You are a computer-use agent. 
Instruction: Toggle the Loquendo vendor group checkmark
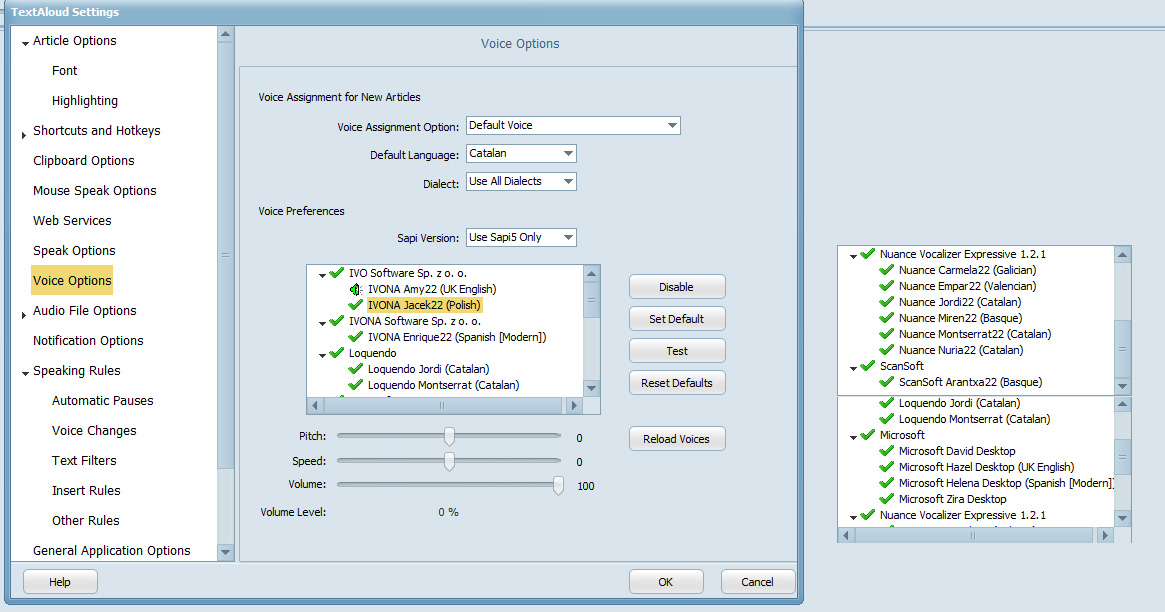(x=337, y=353)
